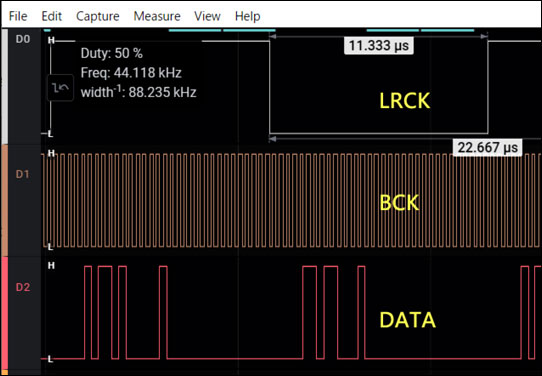Image resolution: width=542 pixels, height=376 pixels.
Task: Open the Edit menu
Action: pyautogui.click(x=52, y=16)
